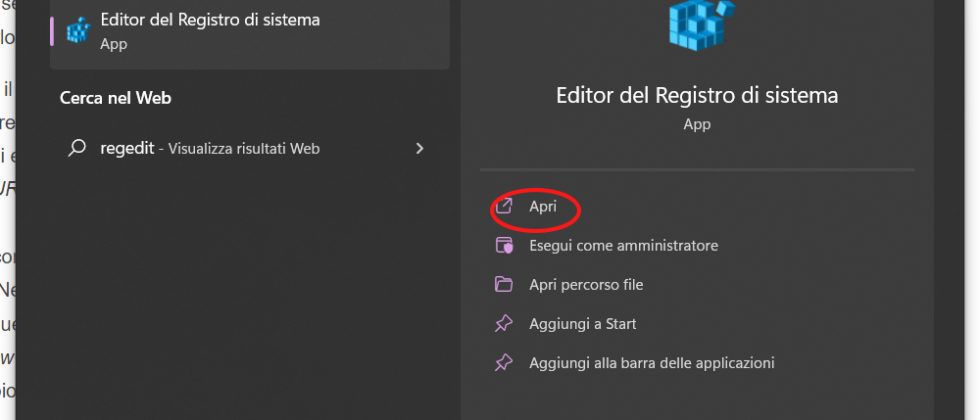Viewport: 980px width, 420px height.
Task: Select "Esegui come amministratore" text
Action: click(x=623, y=245)
